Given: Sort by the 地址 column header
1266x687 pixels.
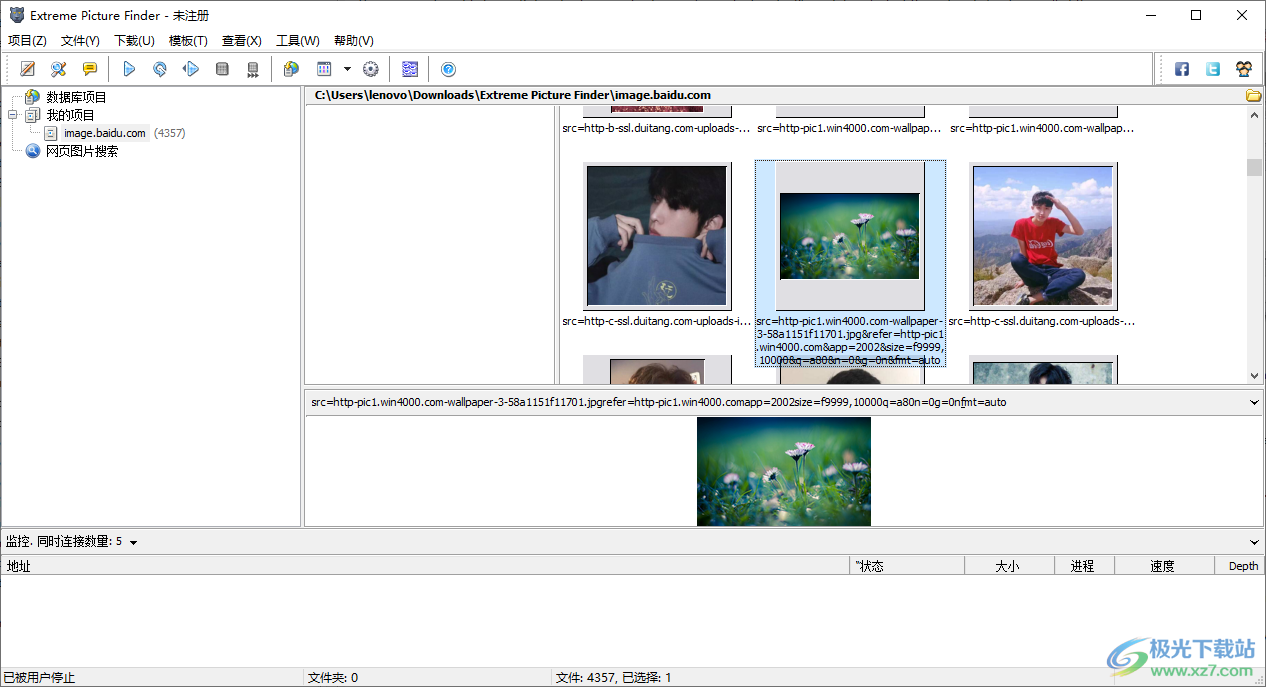Looking at the screenshot, I should tap(425, 566).
